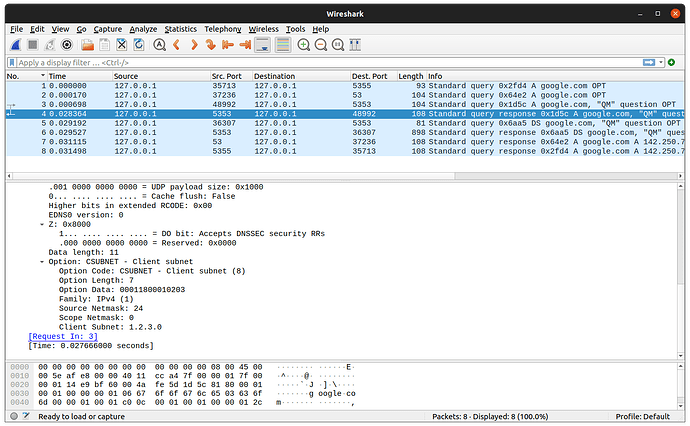Screen dimensions: 690x426
Task: Open the Wireless menu
Action: tap(264, 29)
